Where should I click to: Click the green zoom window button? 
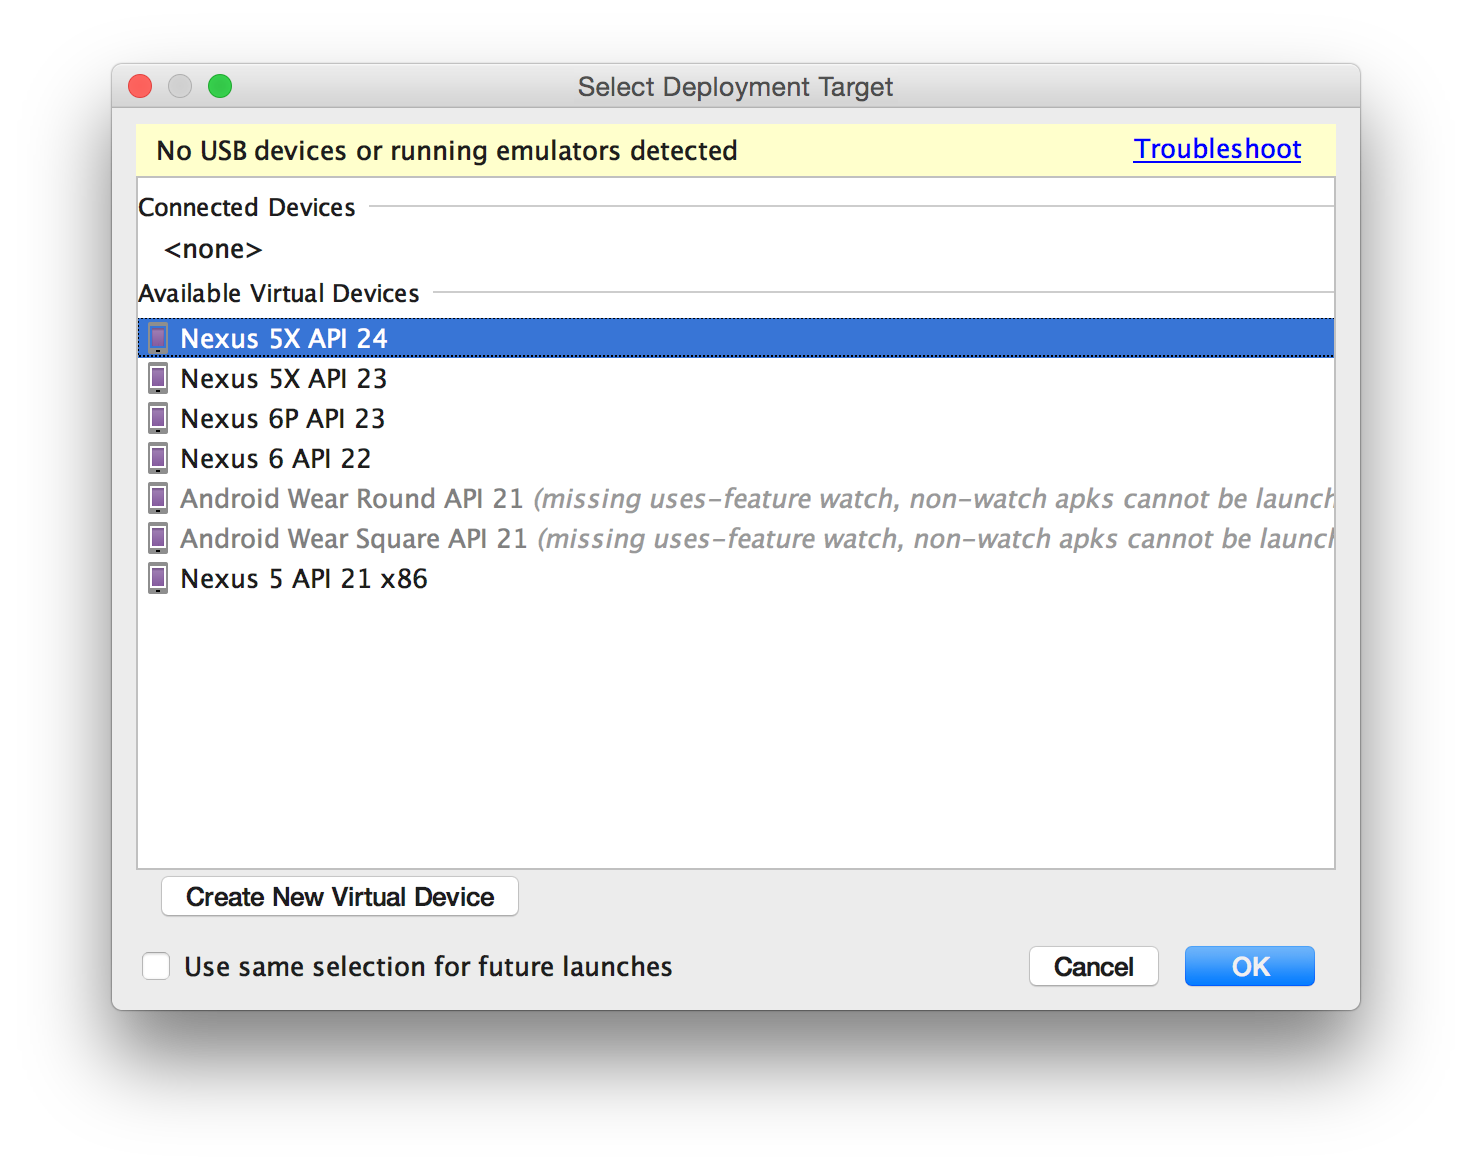click(220, 86)
